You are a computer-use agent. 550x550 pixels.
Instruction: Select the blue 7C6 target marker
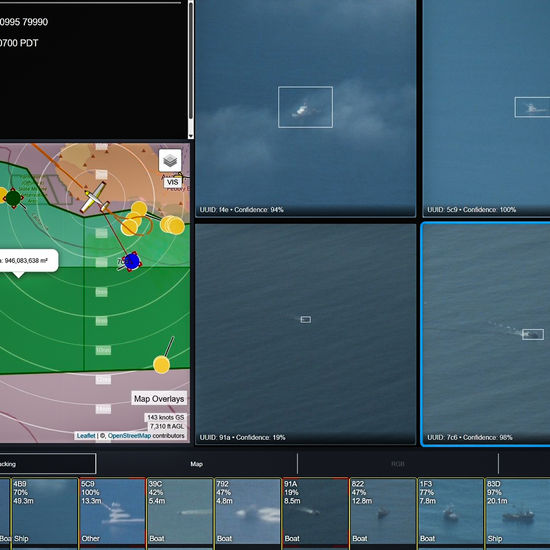(132, 261)
